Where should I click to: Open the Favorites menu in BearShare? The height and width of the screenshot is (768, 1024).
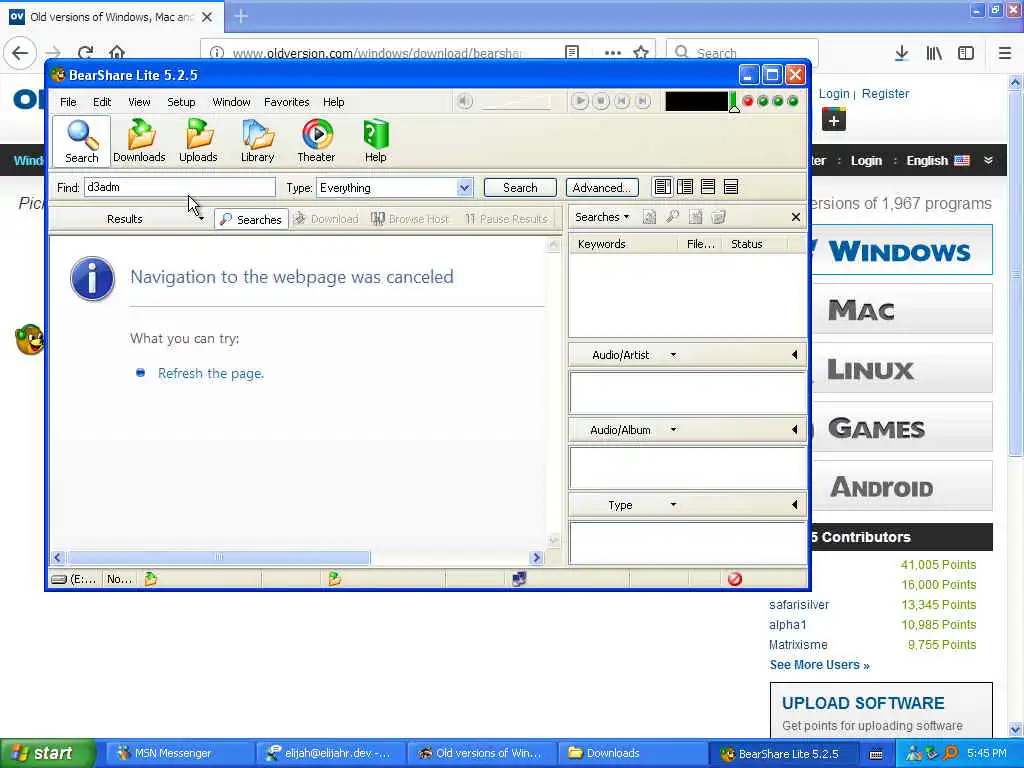[x=287, y=102]
